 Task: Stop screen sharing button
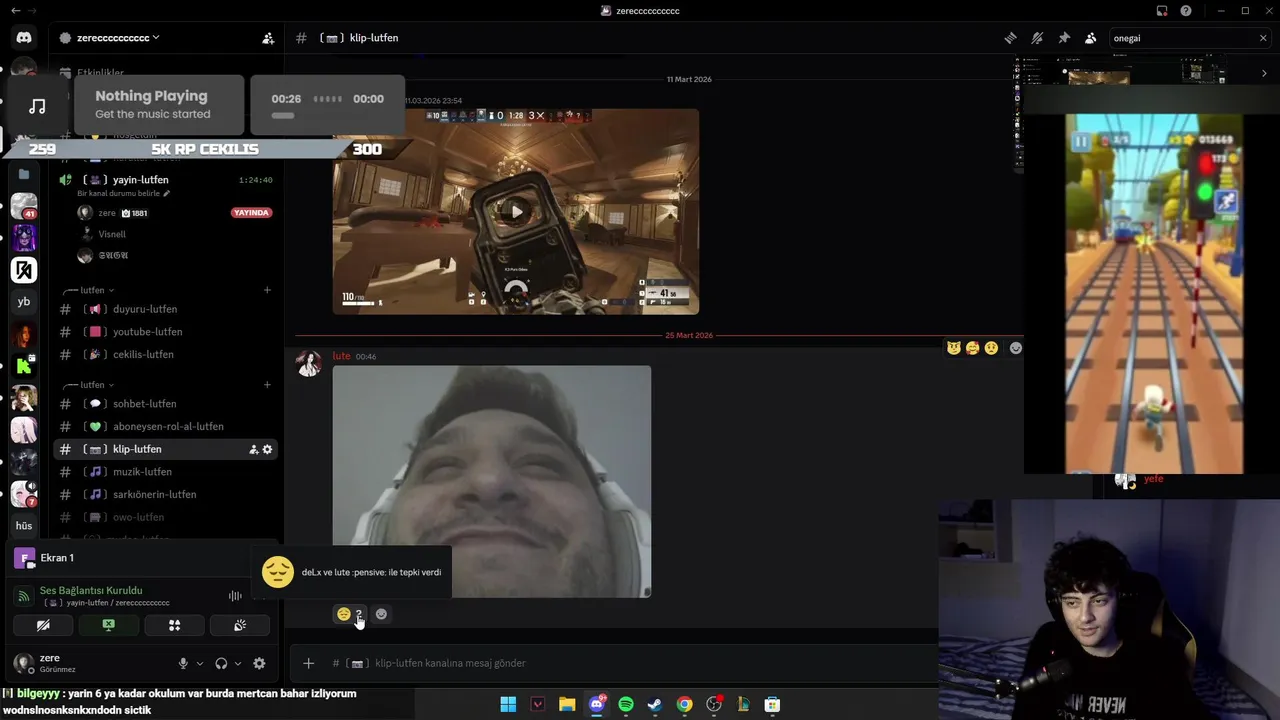pyautogui.click(x=108, y=625)
